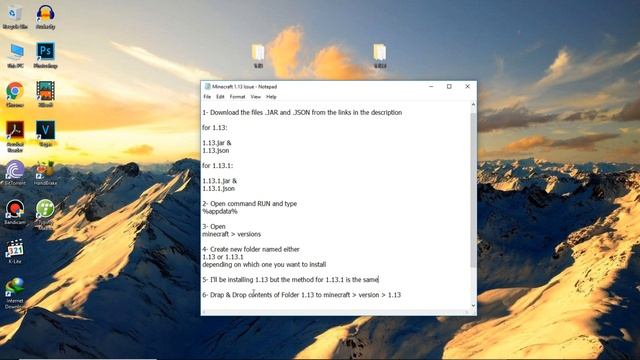Place cursor in line '1- Download the files .JAR and .JSON'
The image size is (640, 360).
302,112
